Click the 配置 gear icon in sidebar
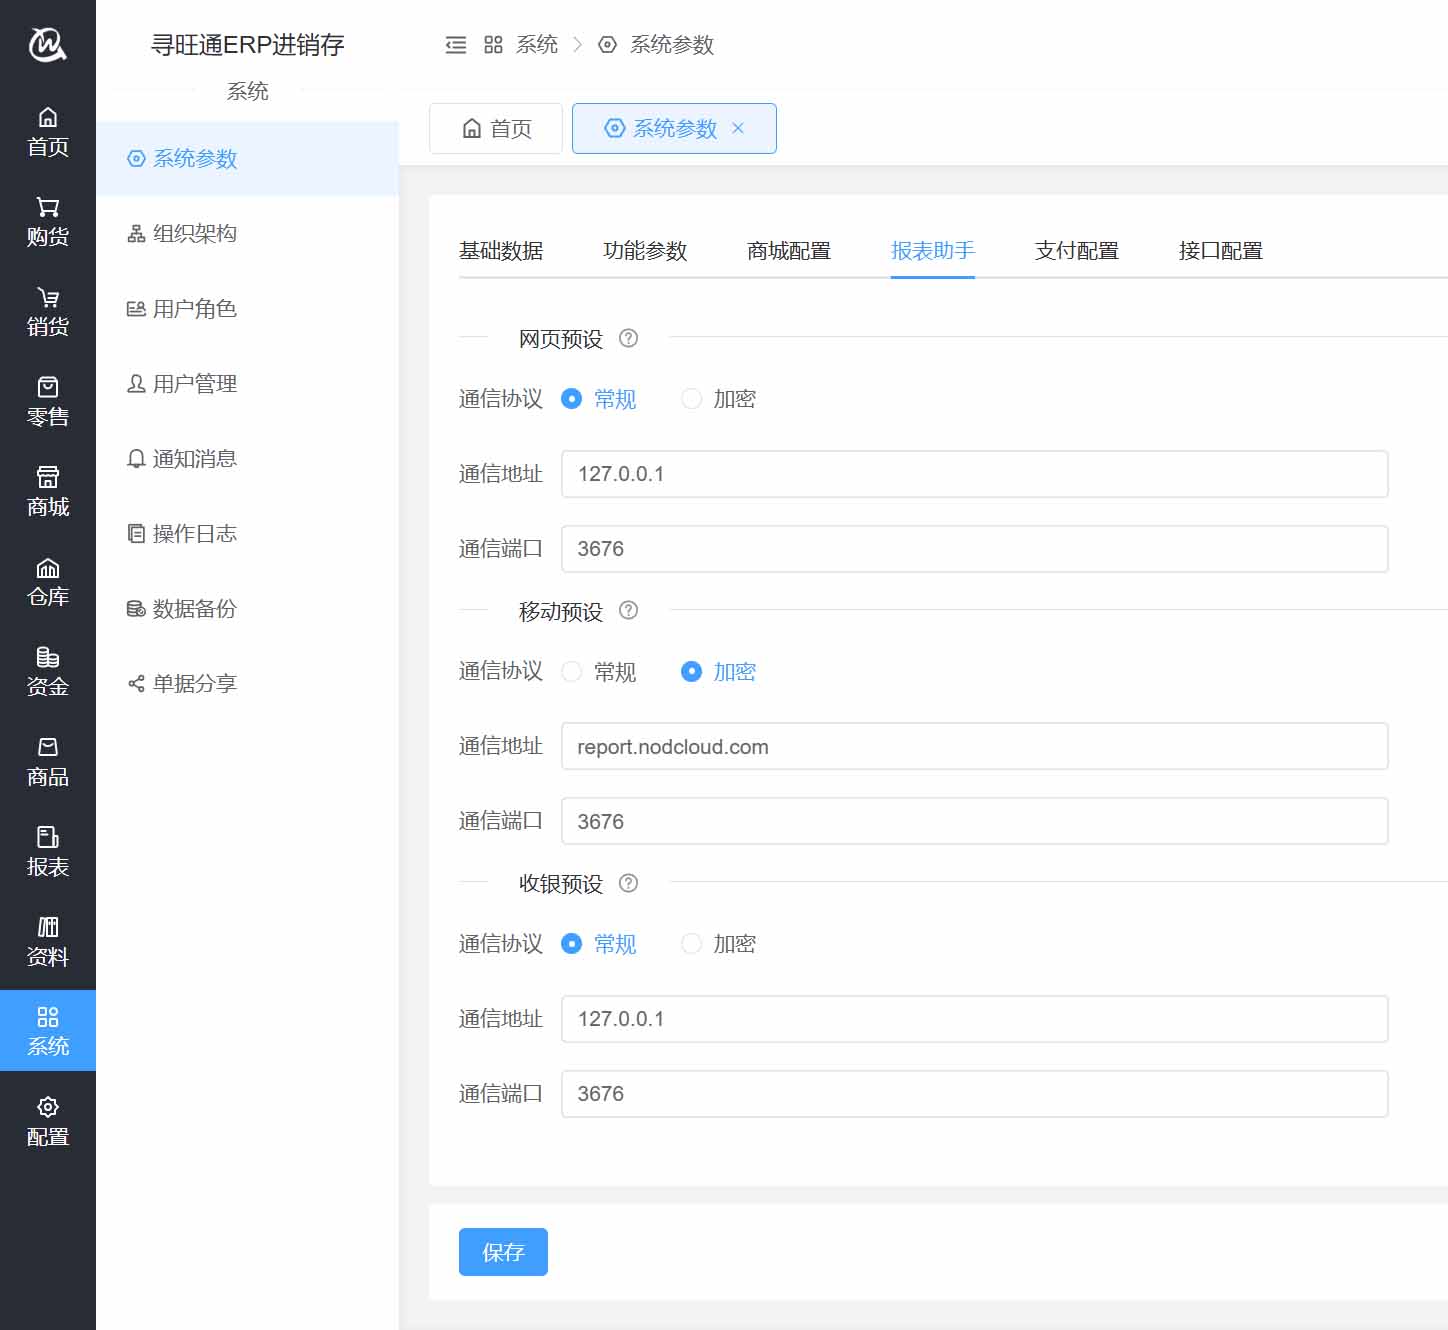 click(x=47, y=1107)
